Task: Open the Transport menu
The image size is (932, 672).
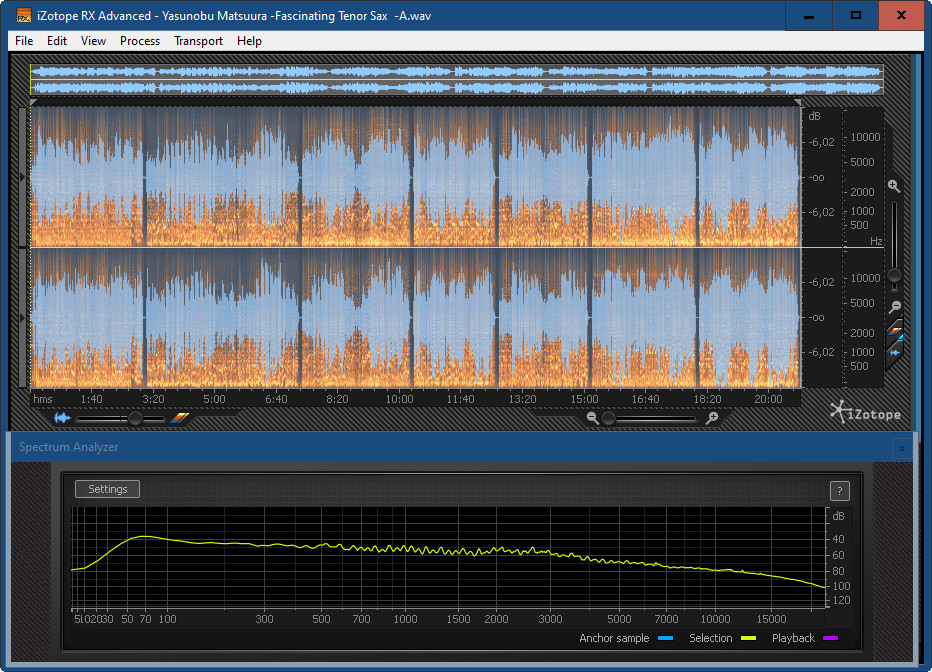Action: point(198,41)
